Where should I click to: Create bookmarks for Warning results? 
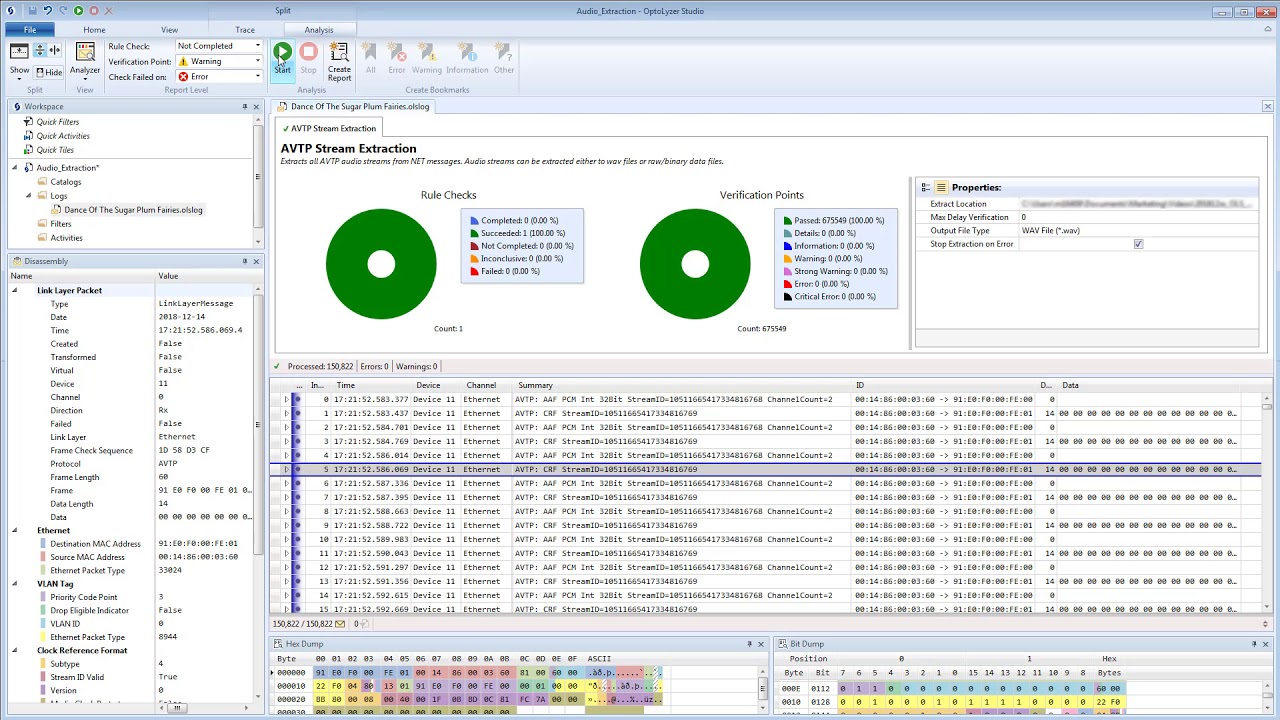pos(426,58)
